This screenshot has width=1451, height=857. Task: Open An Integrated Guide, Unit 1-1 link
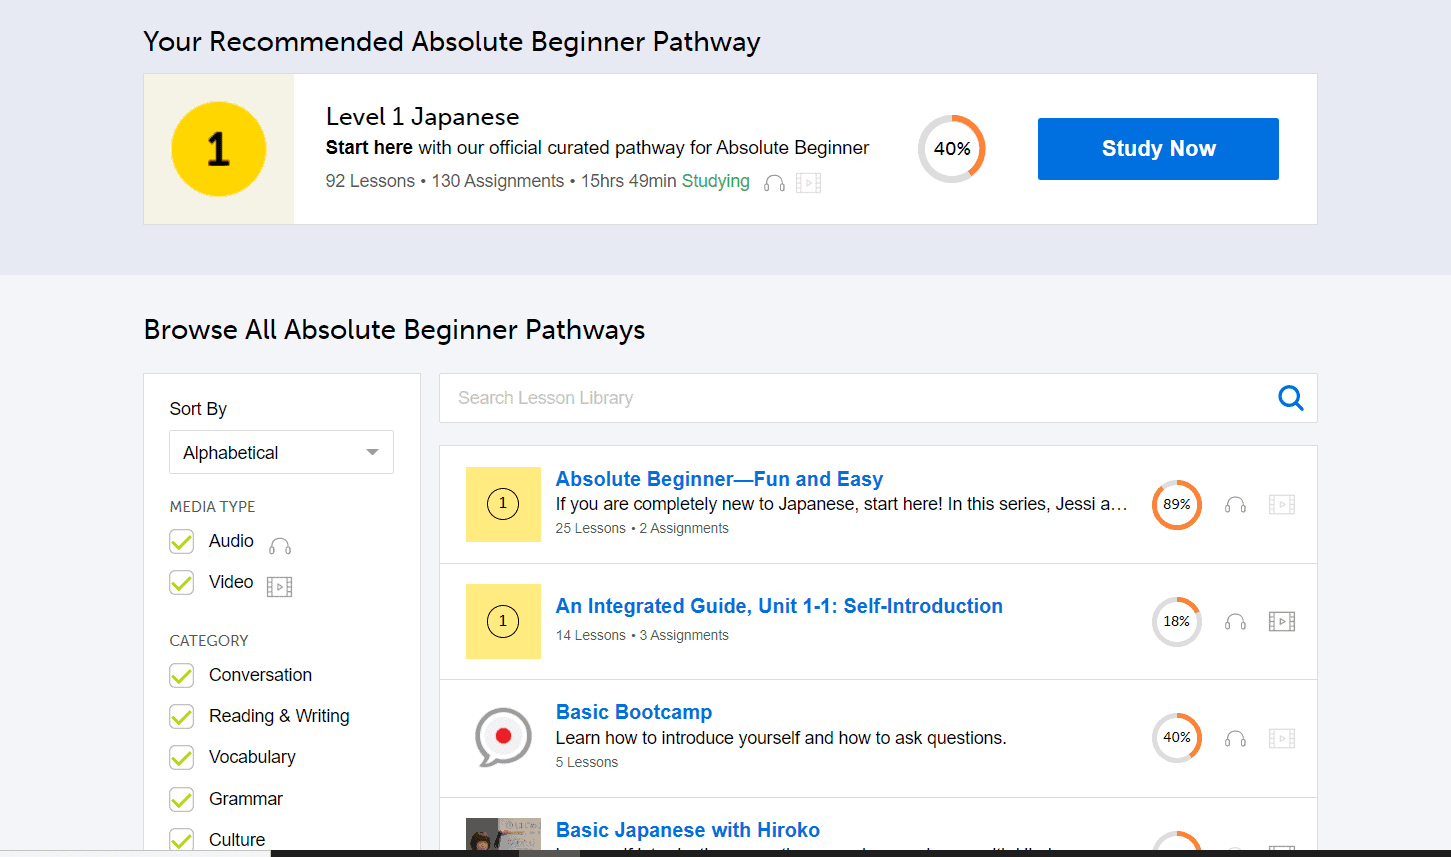pyautogui.click(x=778, y=606)
